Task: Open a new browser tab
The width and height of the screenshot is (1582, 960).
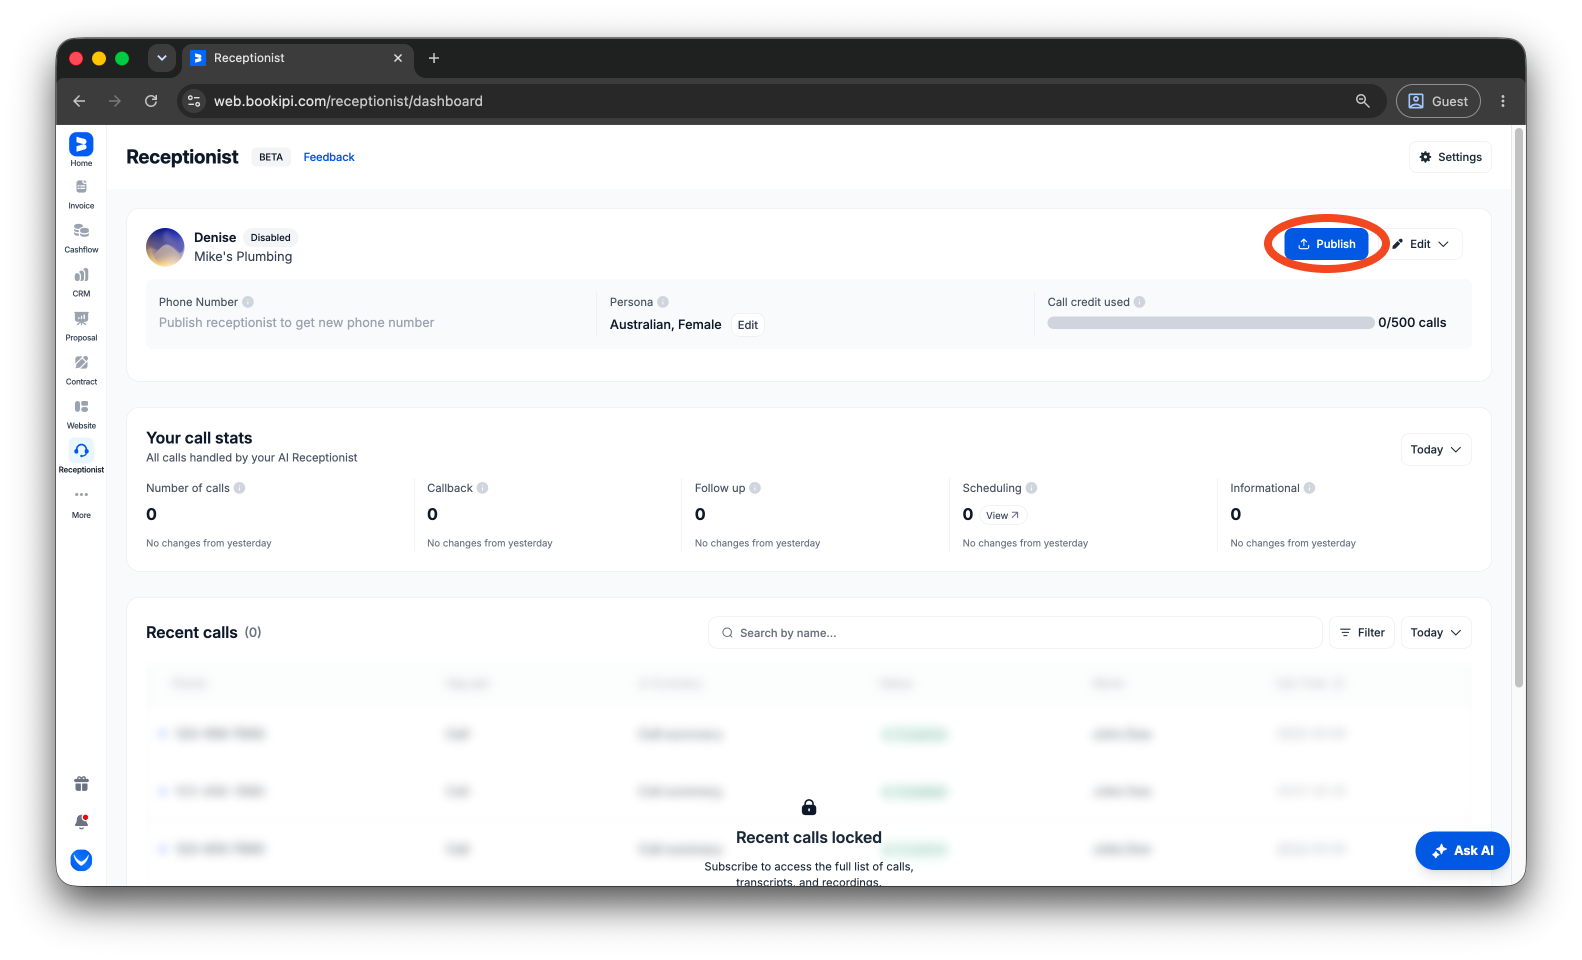Action: [x=434, y=58]
